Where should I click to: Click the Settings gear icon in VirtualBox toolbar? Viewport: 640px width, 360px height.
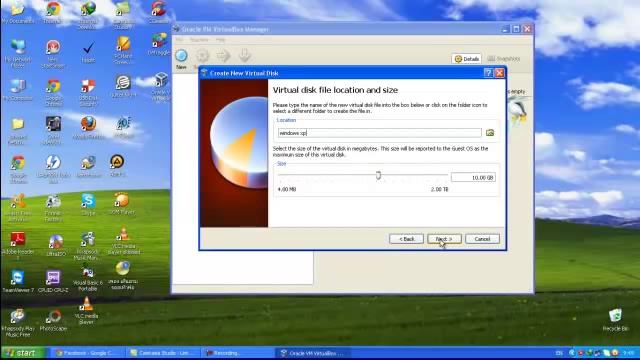pos(202,56)
